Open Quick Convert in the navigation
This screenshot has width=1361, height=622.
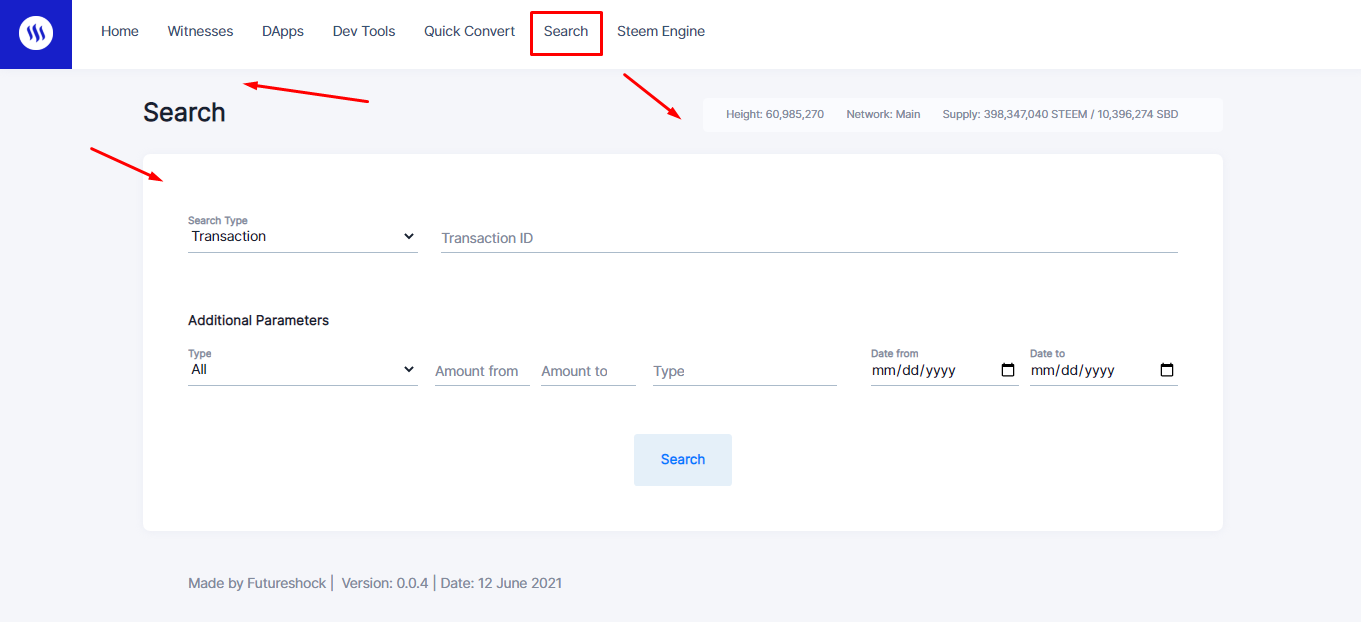(470, 31)
